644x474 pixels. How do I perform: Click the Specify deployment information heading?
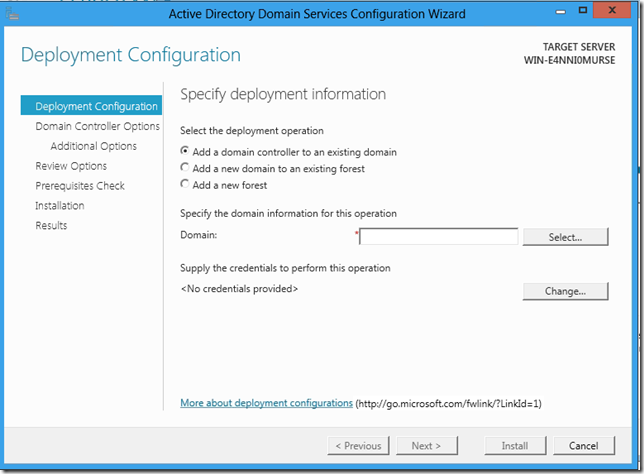(283, 94)
